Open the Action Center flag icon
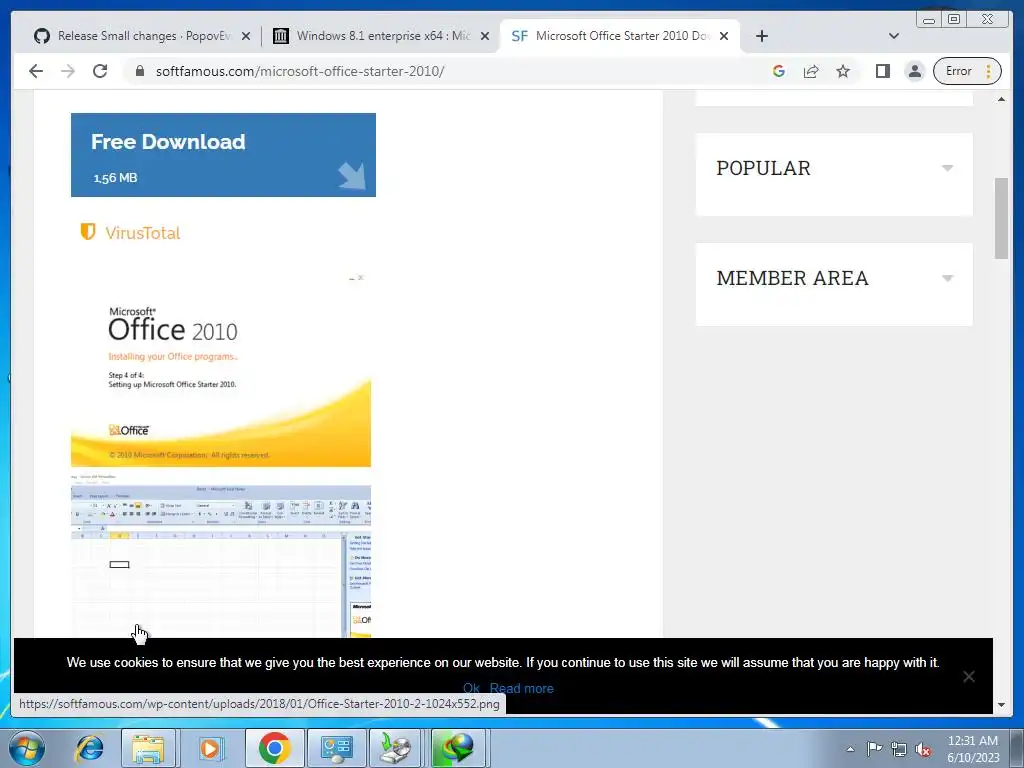Viewport: 1024px width, 768px height. pos(874,749)
